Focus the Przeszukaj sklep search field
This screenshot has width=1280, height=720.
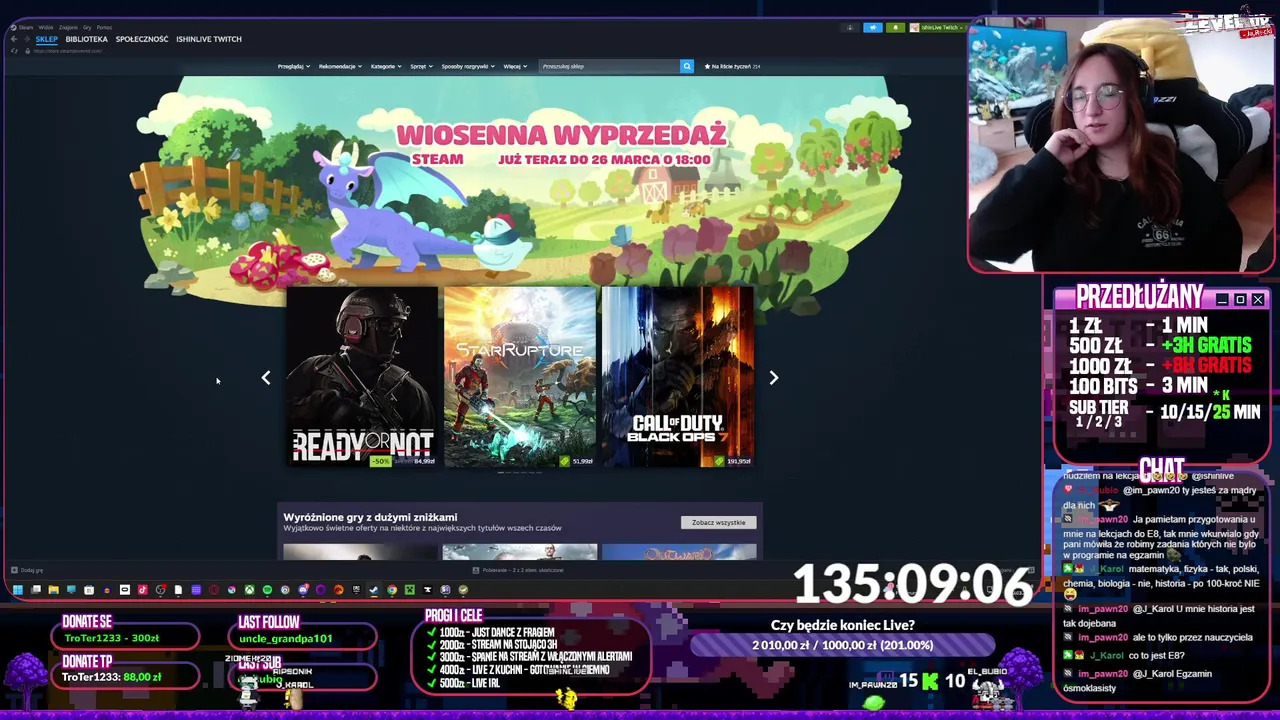click(609, 66)
